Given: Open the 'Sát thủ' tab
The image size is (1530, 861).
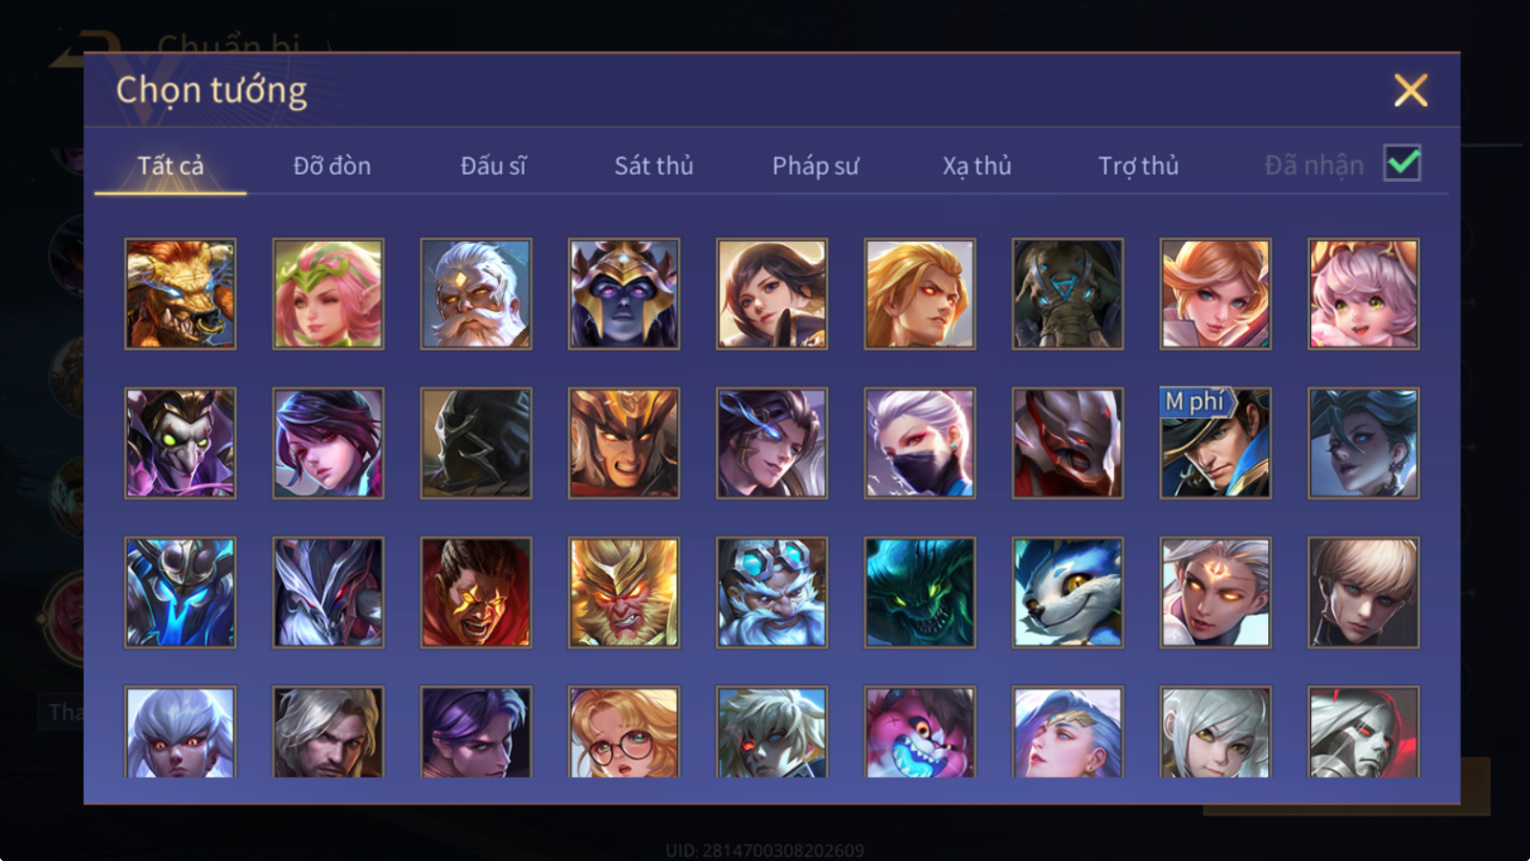Looking at the screenshot, I should [x=654, y=166].
